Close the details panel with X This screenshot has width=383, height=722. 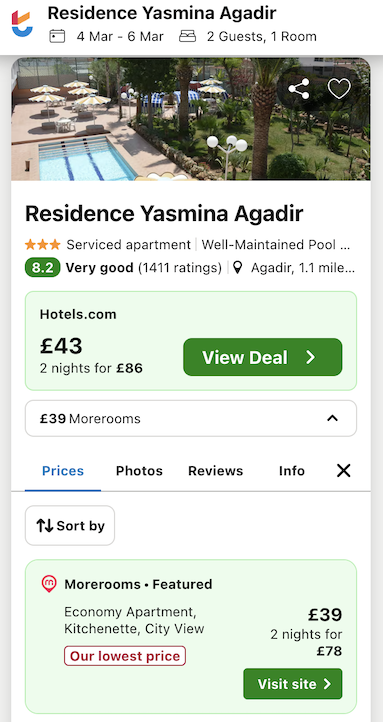(343, 471)
